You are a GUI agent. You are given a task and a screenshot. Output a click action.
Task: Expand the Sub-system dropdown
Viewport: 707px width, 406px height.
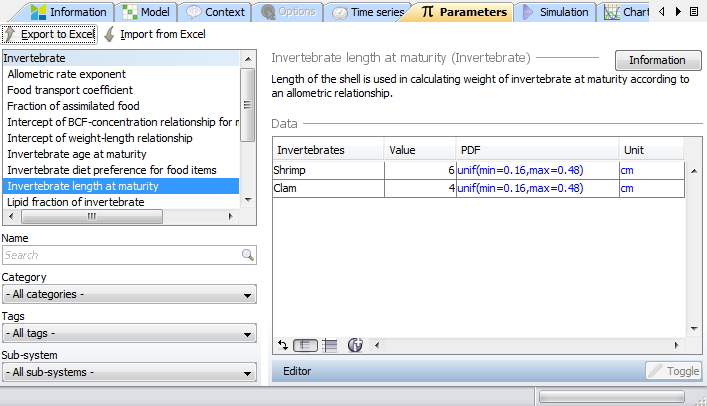coord(129,373)
